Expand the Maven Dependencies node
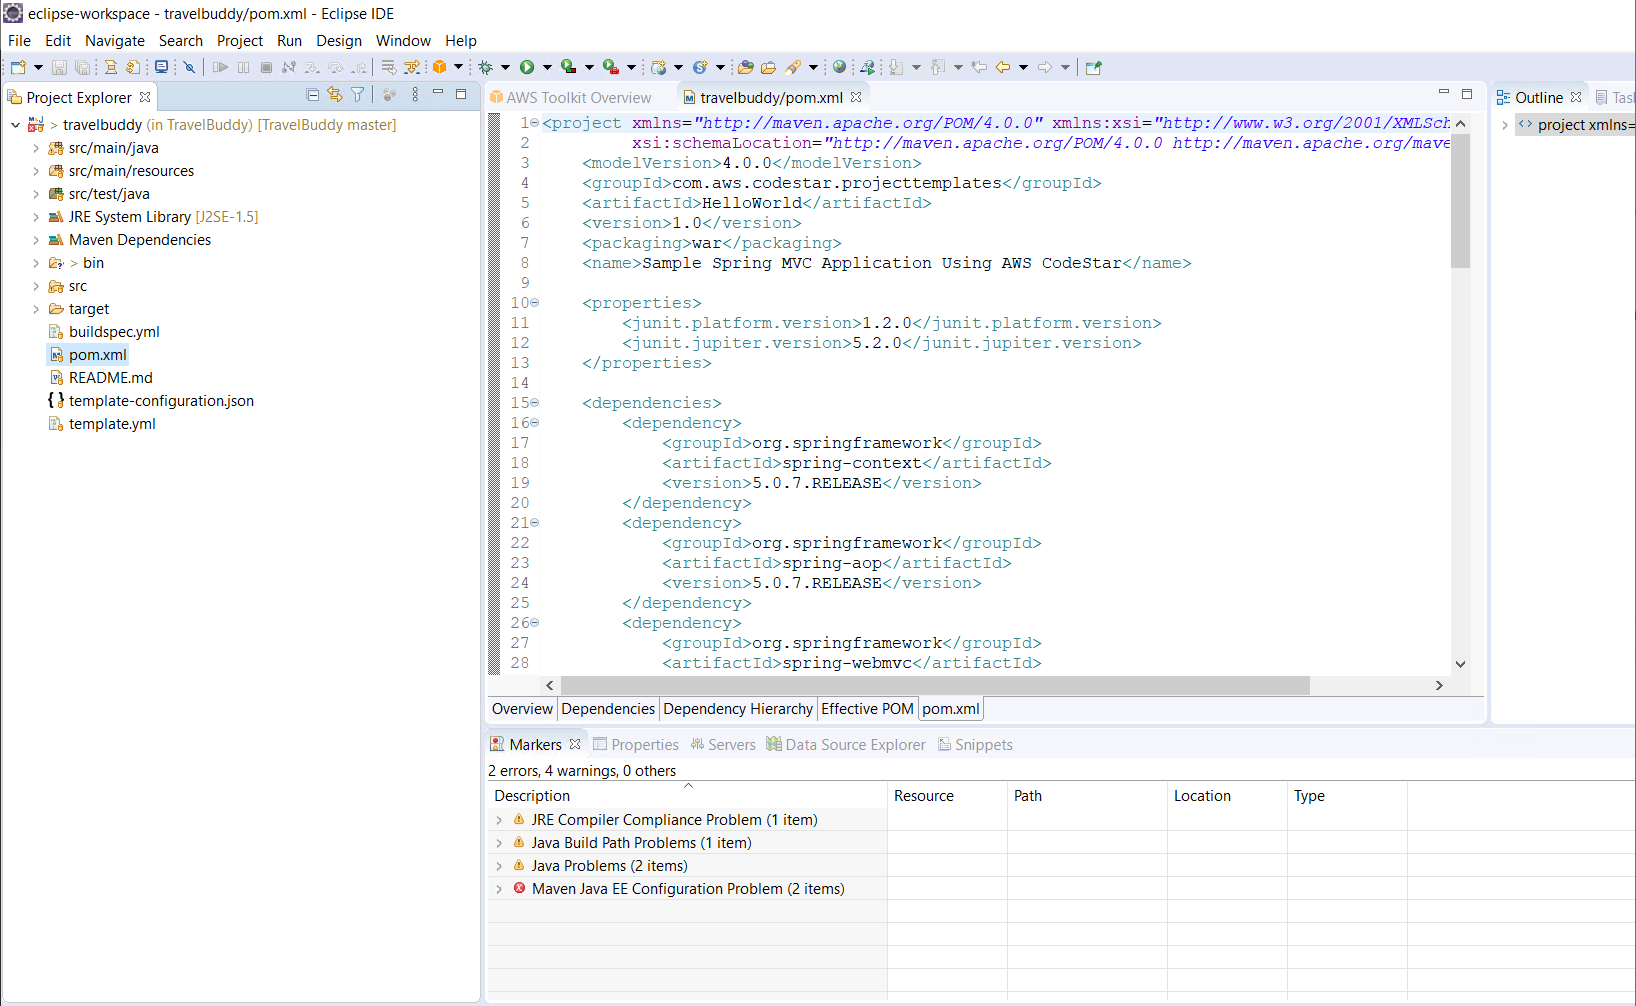1636x1006 pixels. pos(36,240)
